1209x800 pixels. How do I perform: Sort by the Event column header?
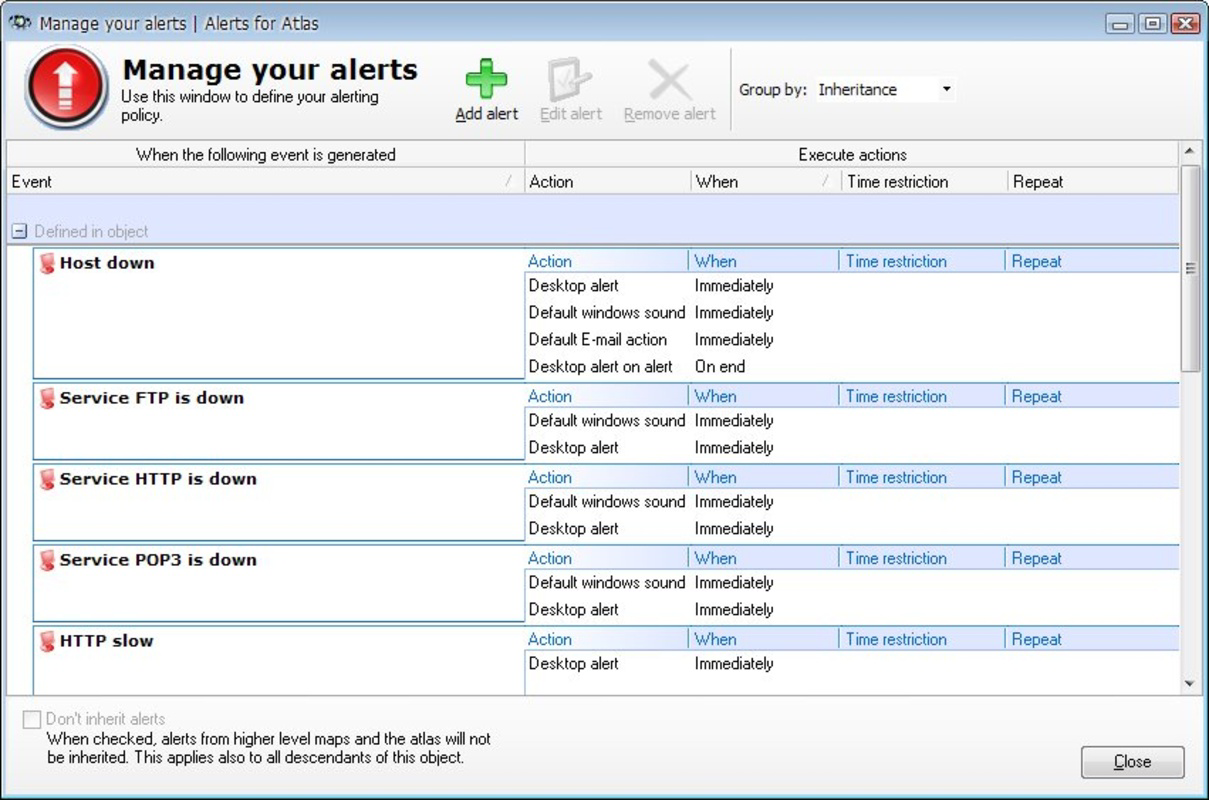[265, 181]
